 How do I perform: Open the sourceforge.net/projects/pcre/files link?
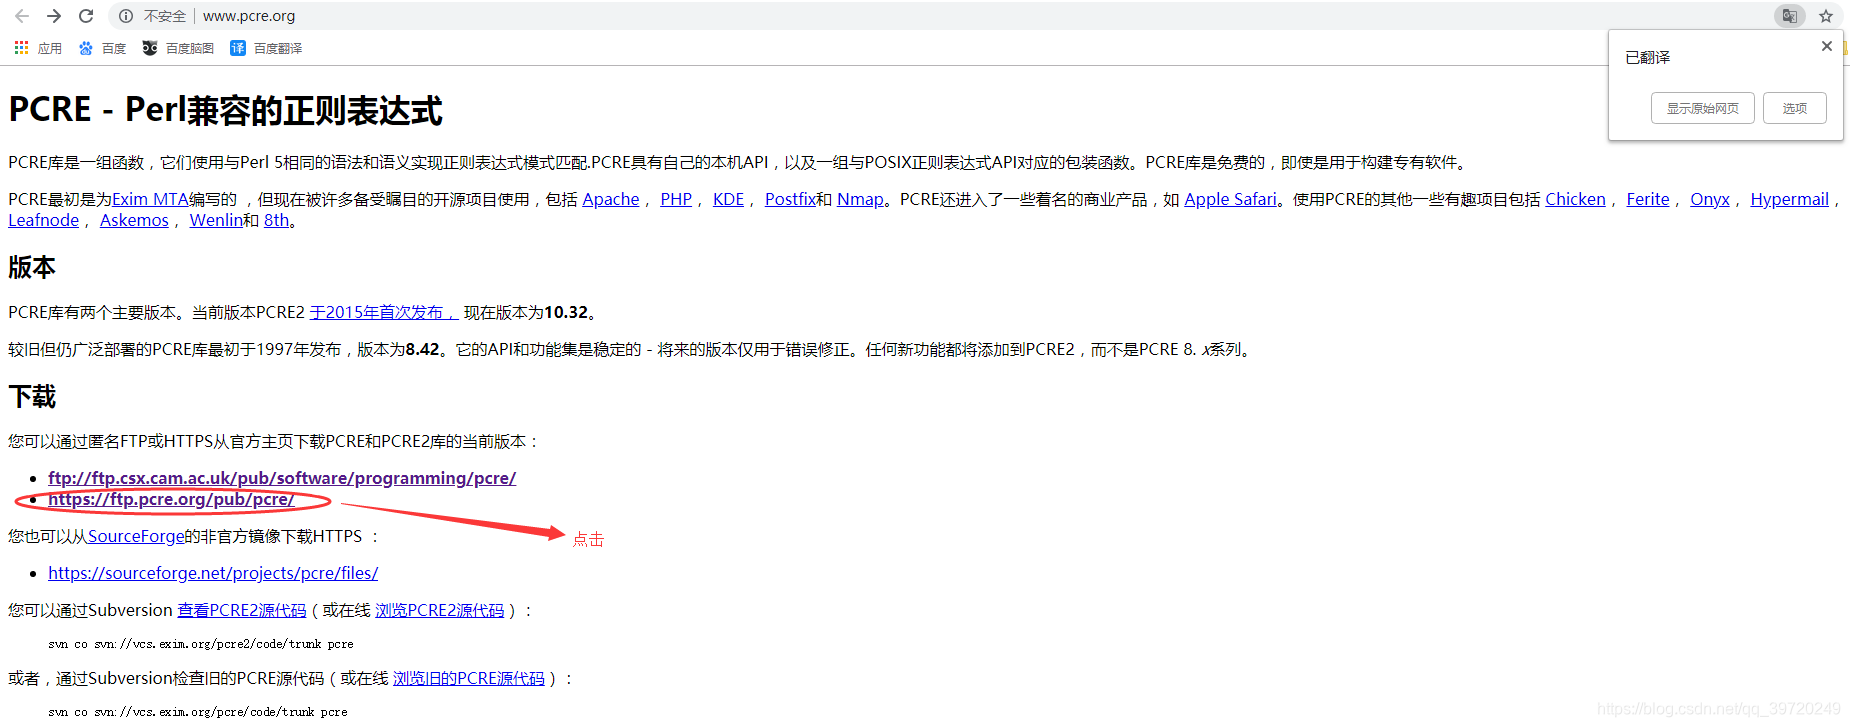click(213, 573)
